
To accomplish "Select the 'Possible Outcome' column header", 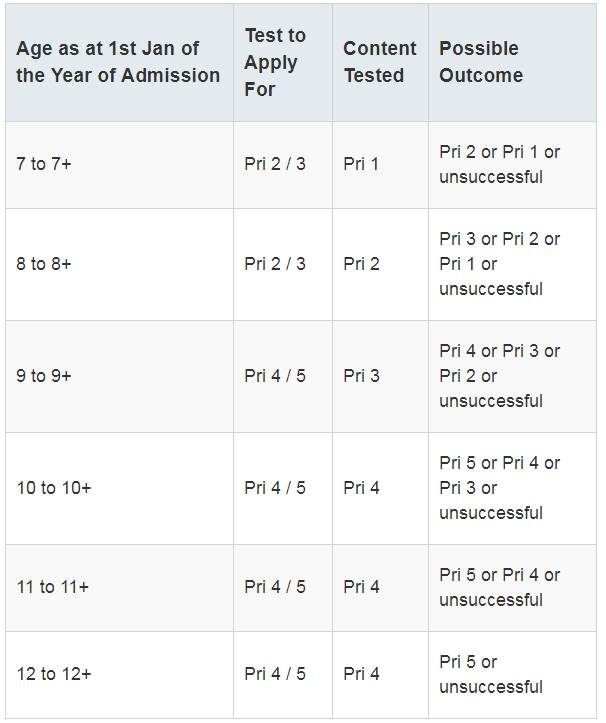I will 480,62.
